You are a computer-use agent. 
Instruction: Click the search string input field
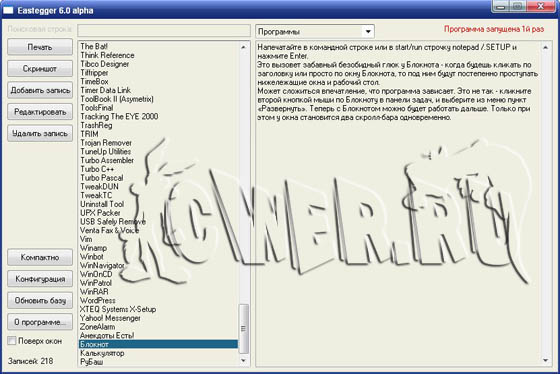tap(164, 31)
